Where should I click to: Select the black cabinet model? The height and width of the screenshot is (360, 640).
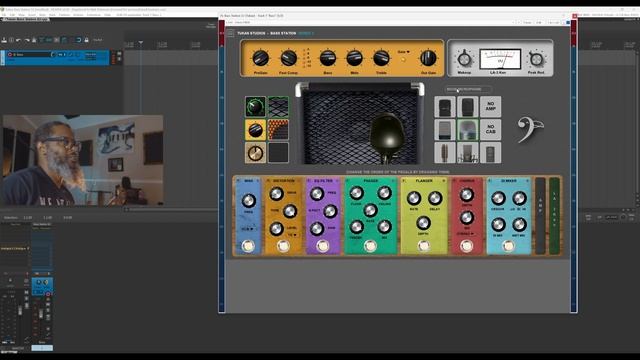point(278,153)
